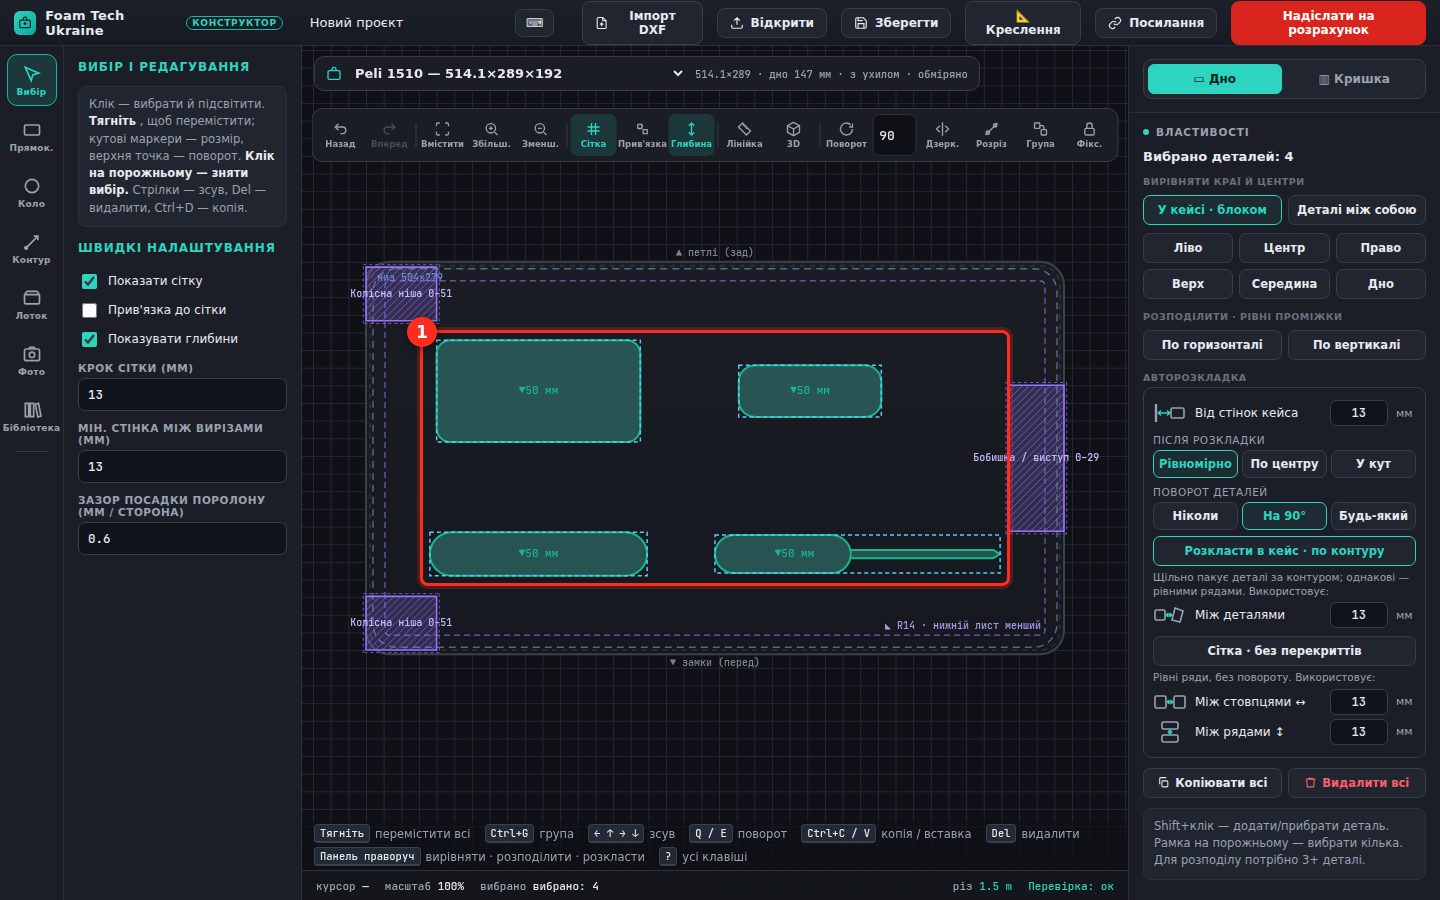
Task: Click the Поворот rotate button
Action: click(846, 135)
